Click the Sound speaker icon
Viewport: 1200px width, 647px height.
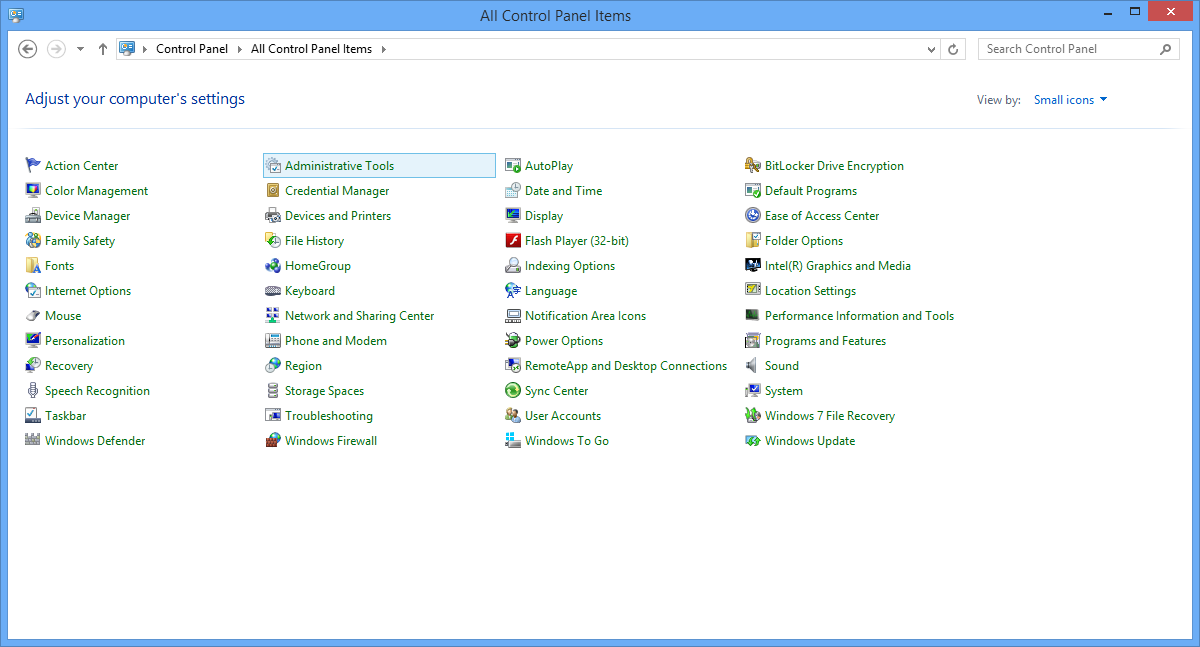(753, 366)
